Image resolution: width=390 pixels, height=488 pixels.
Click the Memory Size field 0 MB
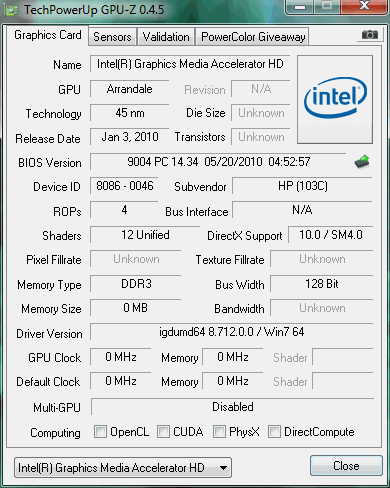coord(136,308)
